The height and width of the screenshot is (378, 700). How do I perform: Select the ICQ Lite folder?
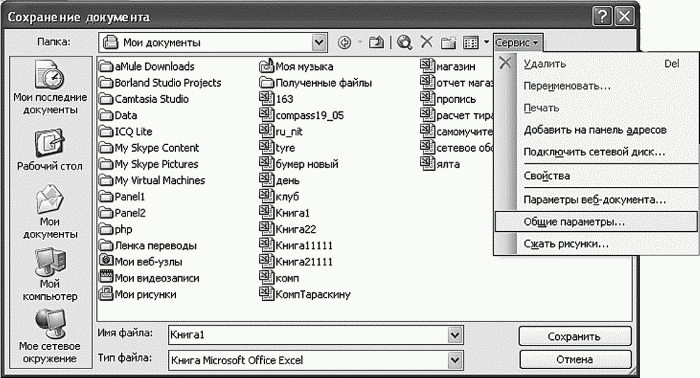126,132
